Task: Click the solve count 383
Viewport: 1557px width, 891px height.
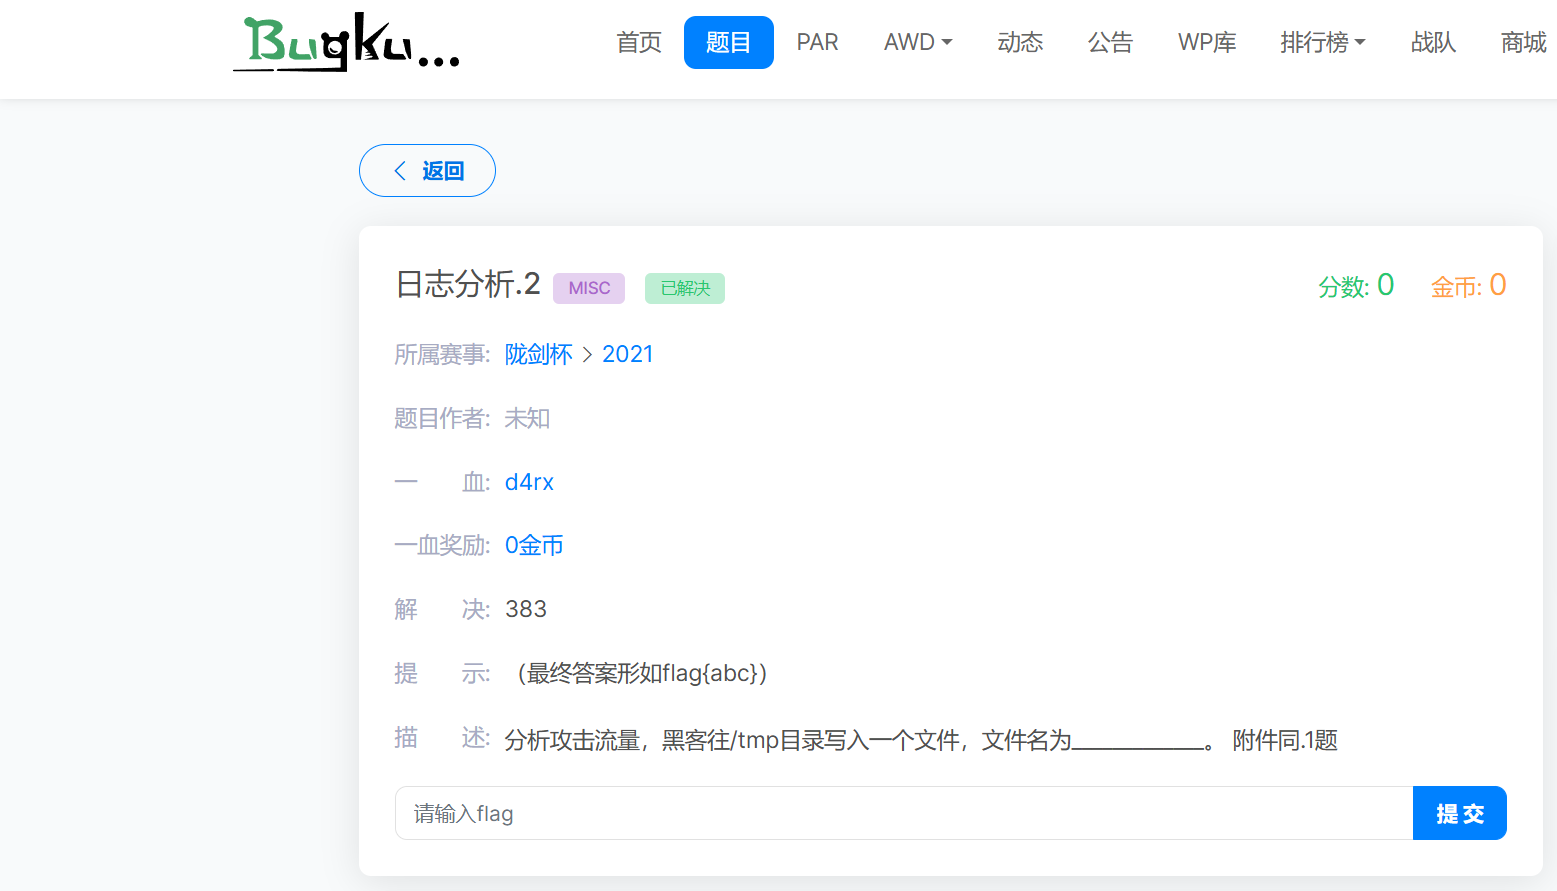Action: pos(526,609)
